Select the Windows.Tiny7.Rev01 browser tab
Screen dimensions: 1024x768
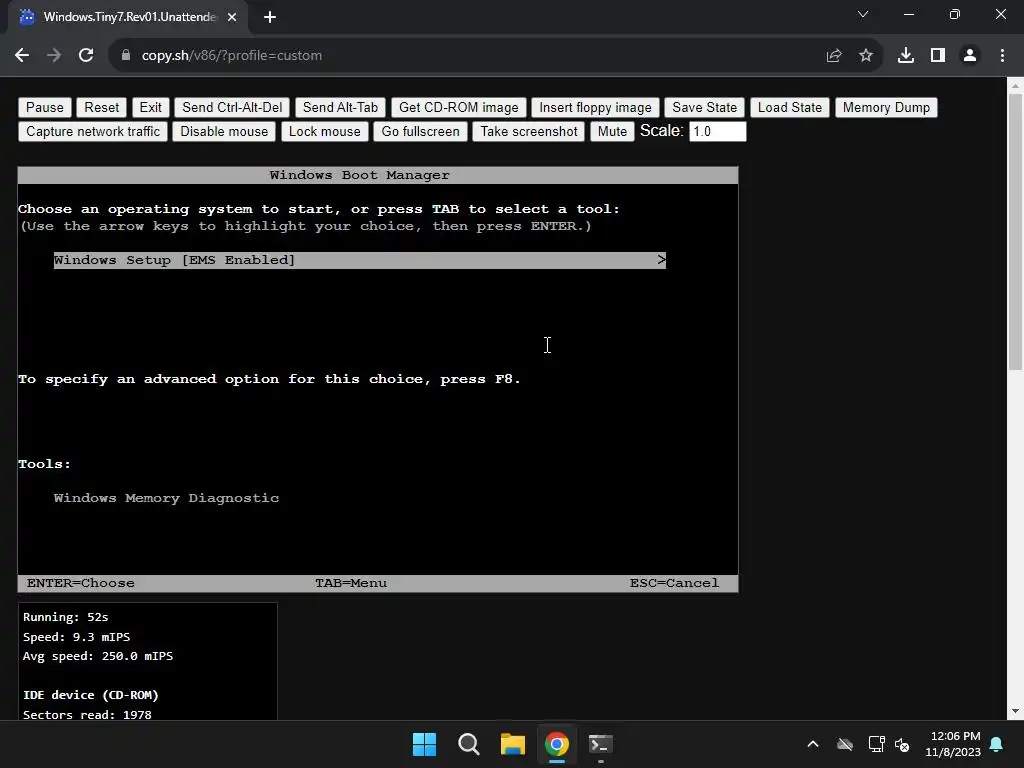[129, 17]
